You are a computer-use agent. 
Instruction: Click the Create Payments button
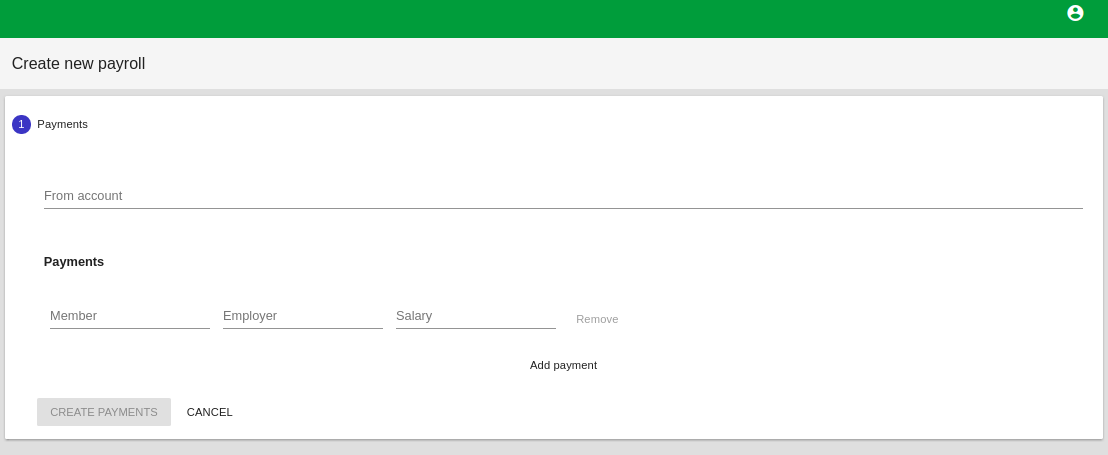tap(104, 412)
